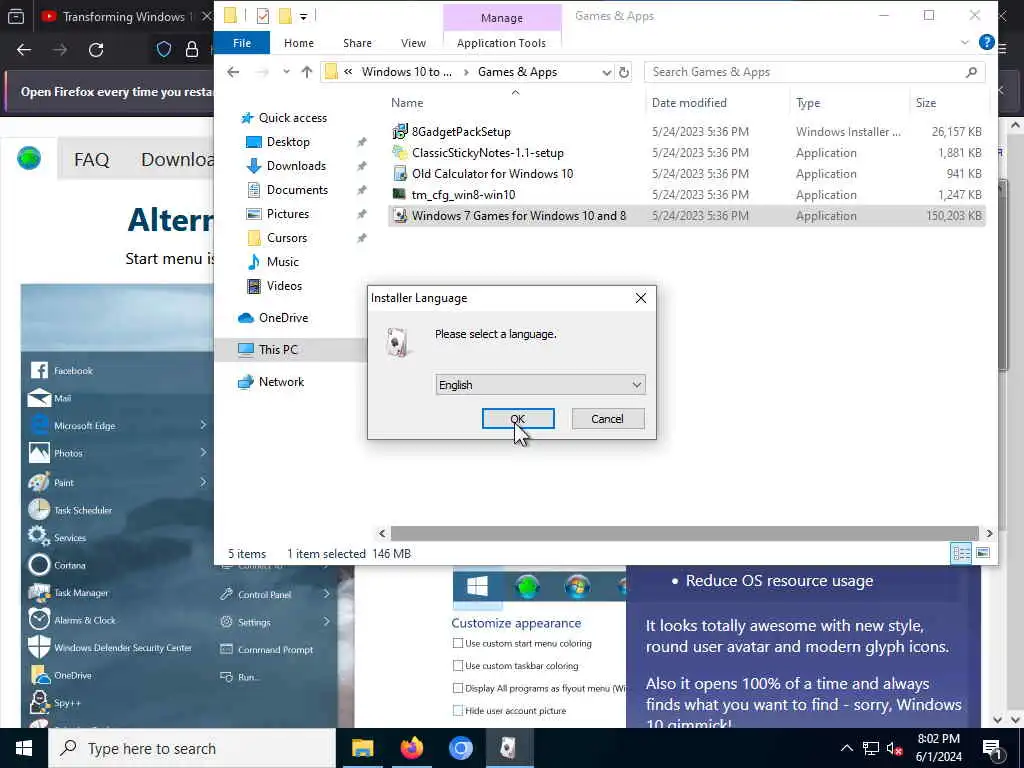This screenshot has width=1024, height=768.
Task: Click Firefox tracking protection shield icon
Action: pos(164,50)
